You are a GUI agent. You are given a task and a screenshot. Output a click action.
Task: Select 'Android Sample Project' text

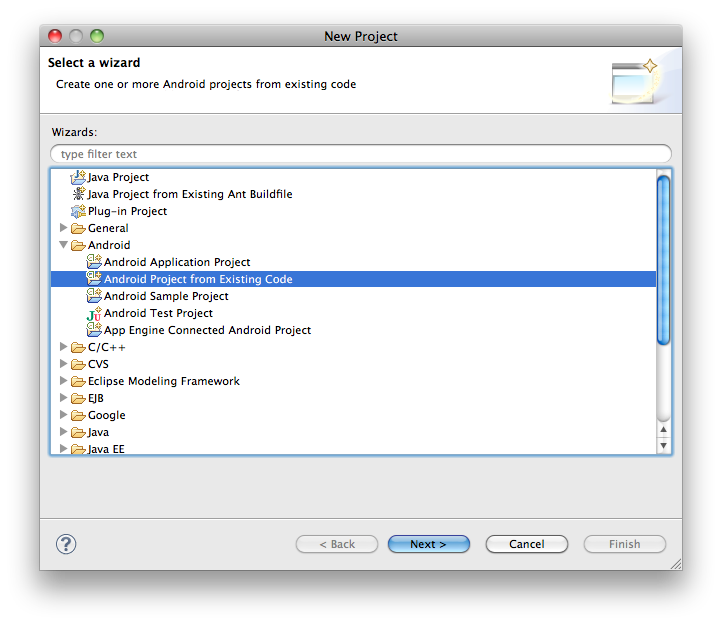(166, 296)
